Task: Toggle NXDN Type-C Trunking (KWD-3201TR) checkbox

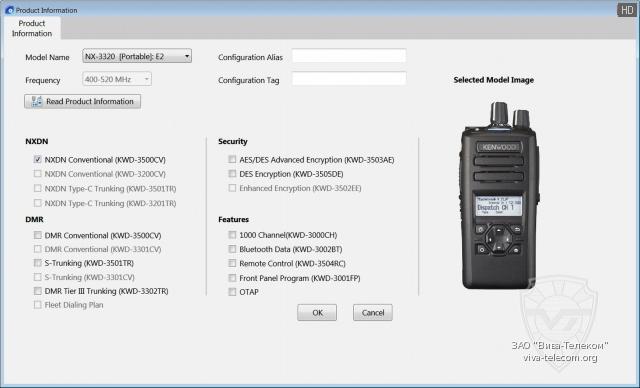Action: pos(38,203)
